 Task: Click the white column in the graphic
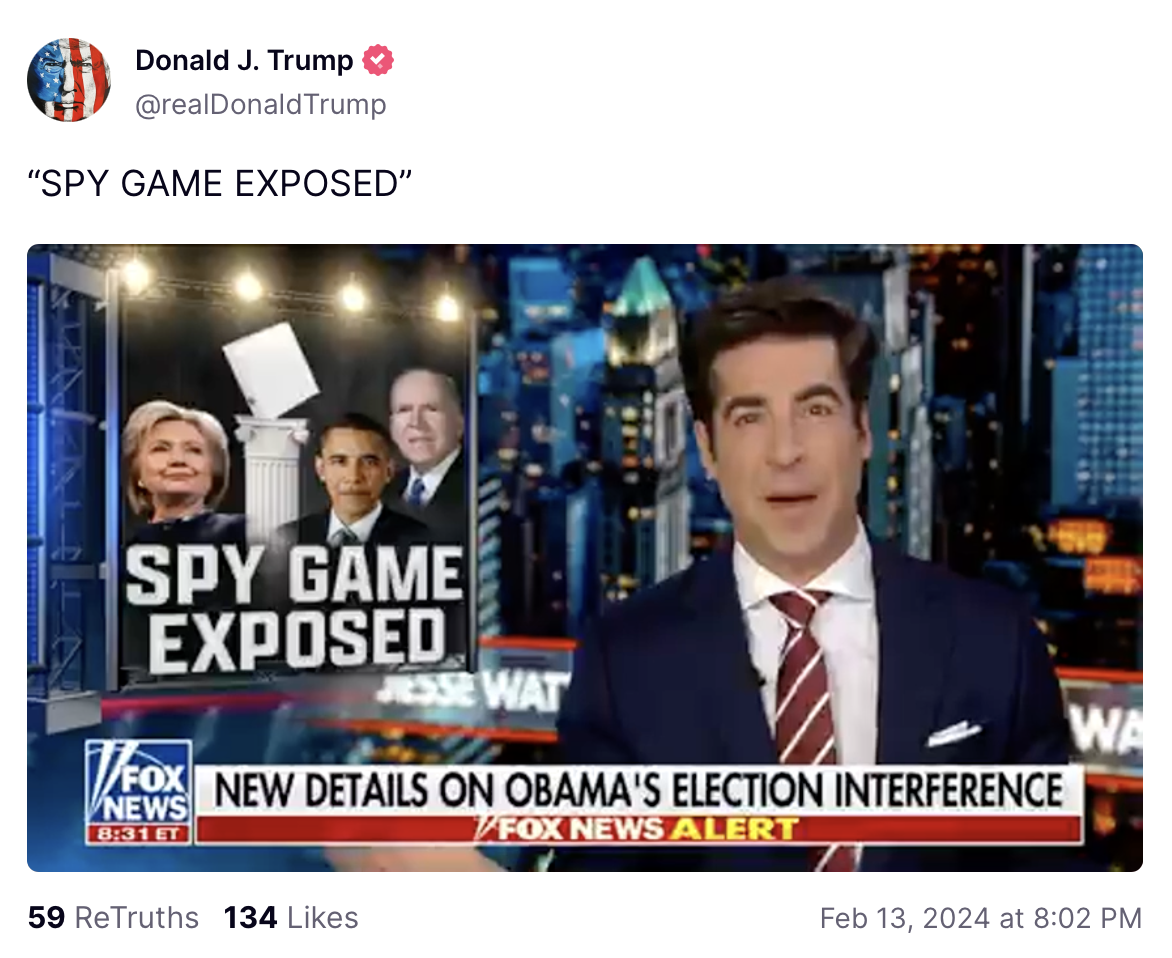tap(272, 472)
